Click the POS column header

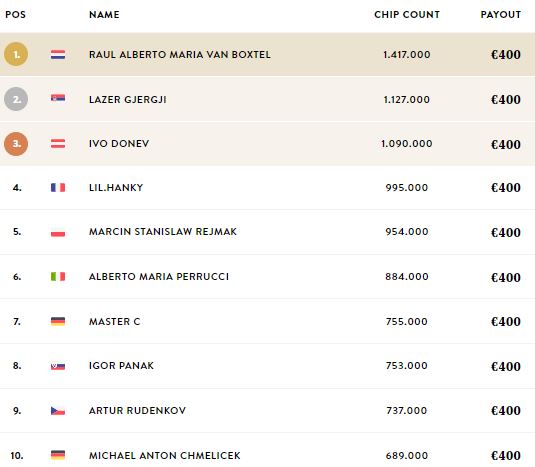(15, 15)
